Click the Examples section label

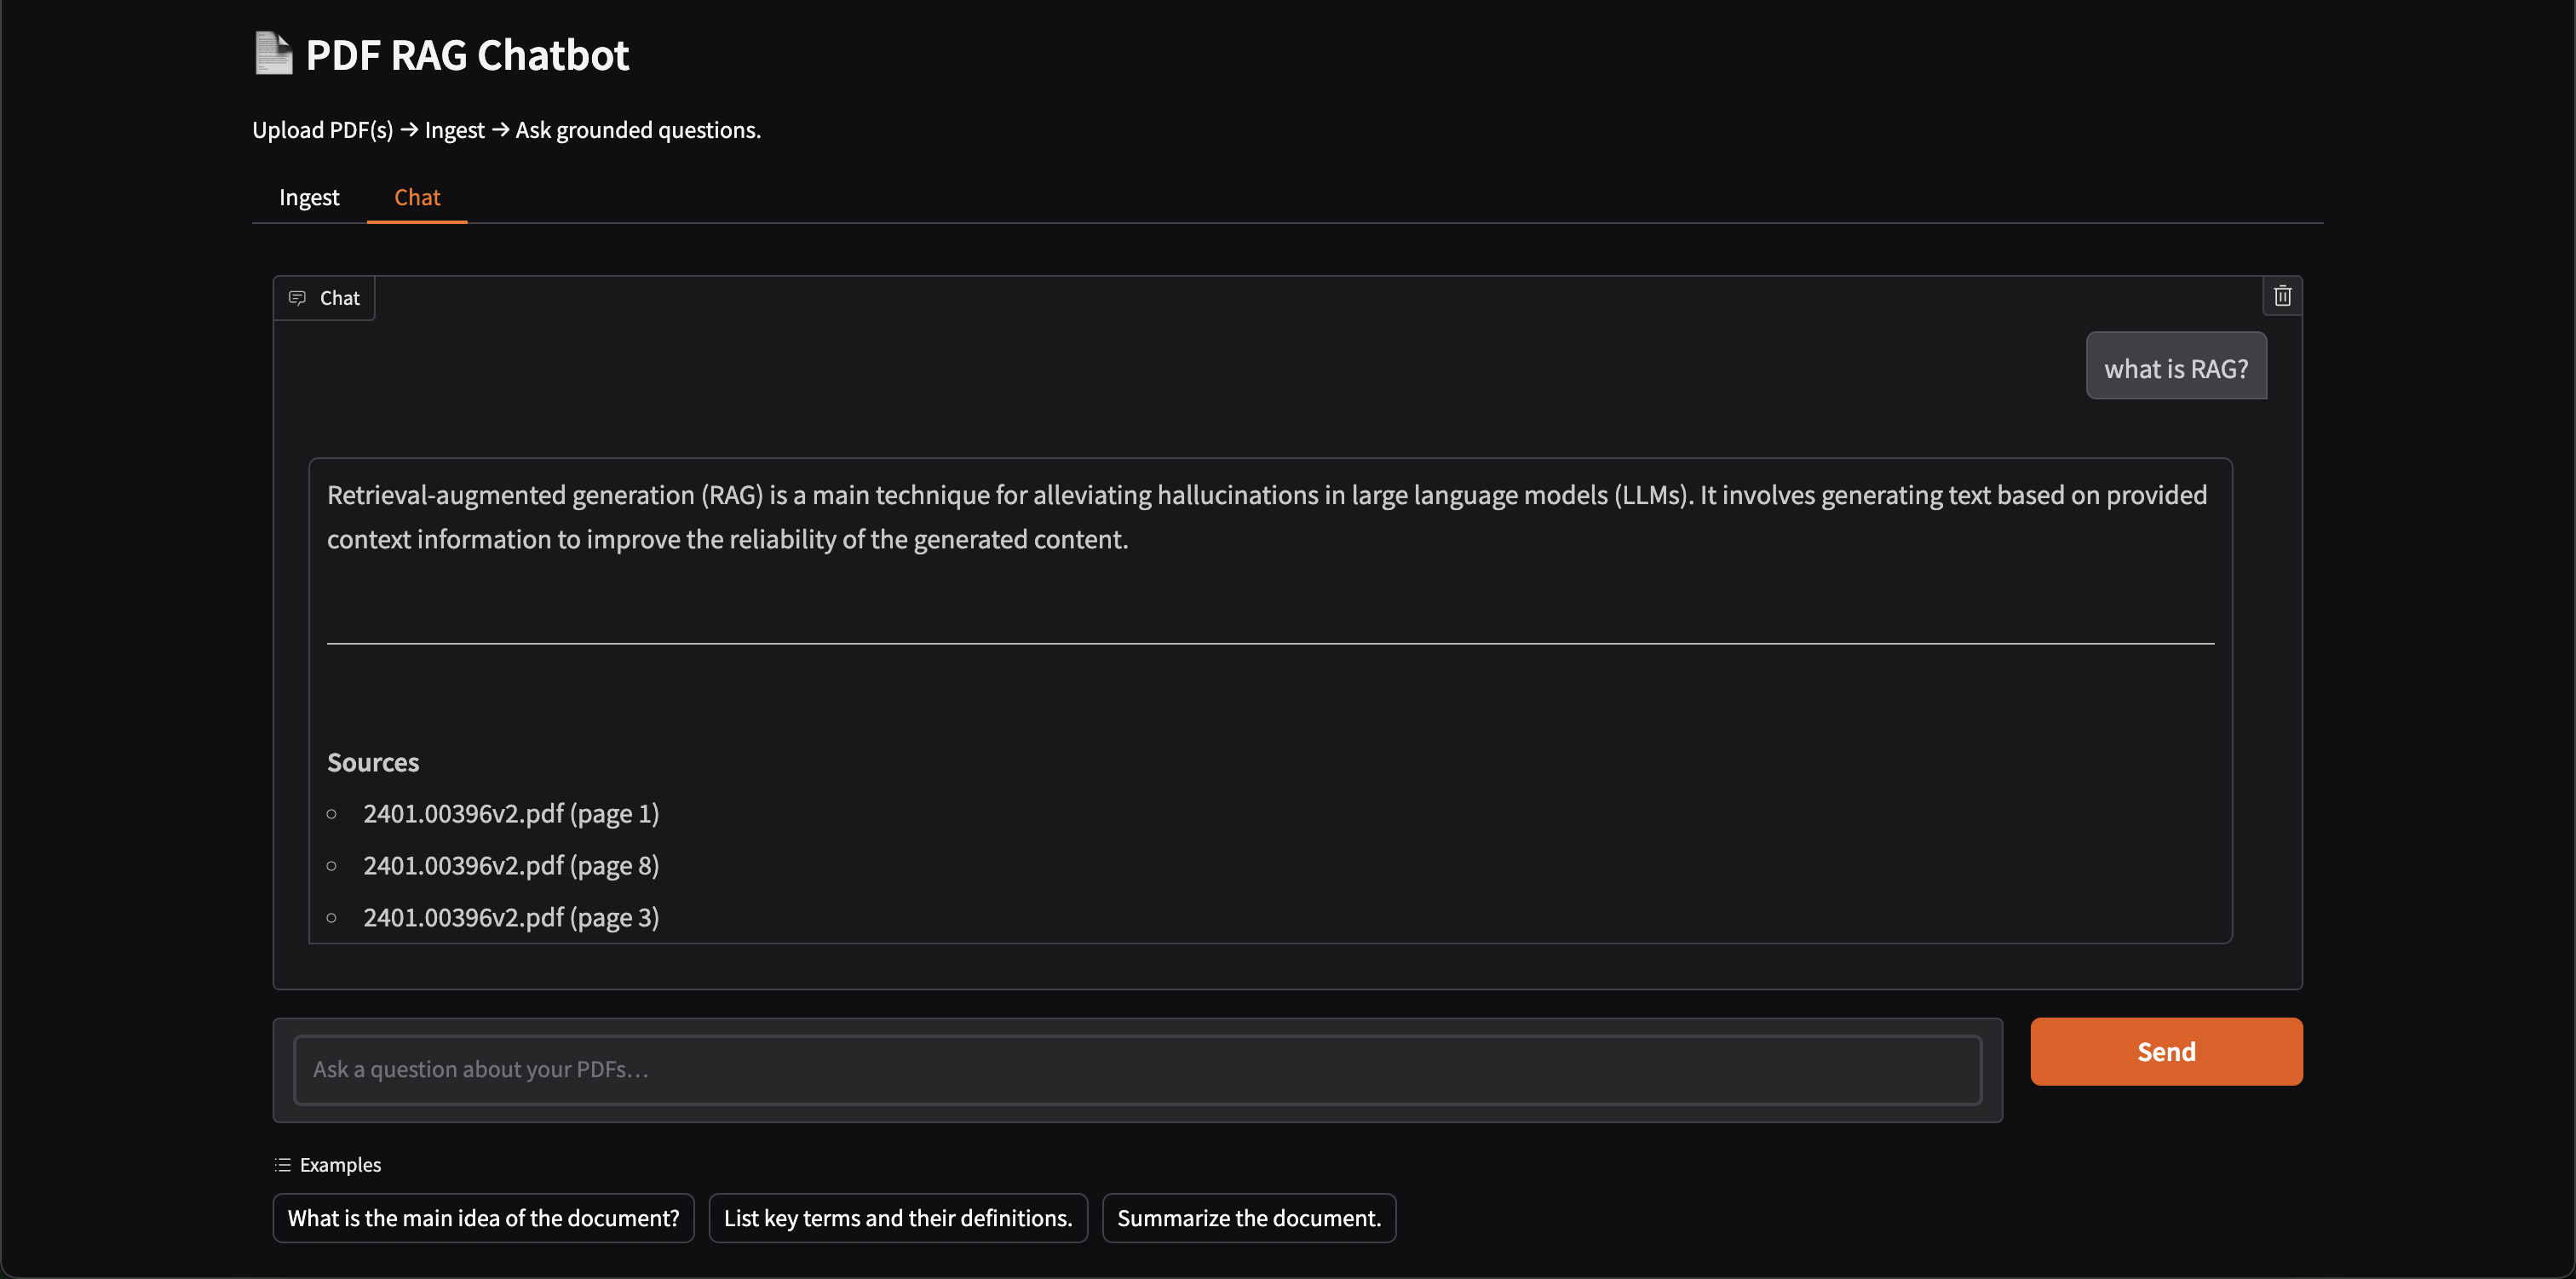(x=341, y=1164)
